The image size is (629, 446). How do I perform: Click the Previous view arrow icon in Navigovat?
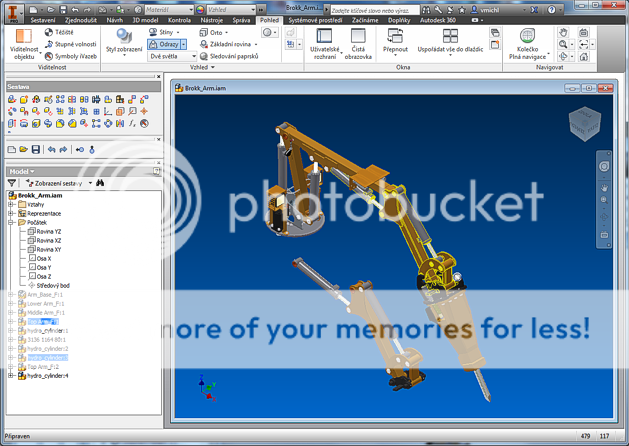(x=584, y=45)
